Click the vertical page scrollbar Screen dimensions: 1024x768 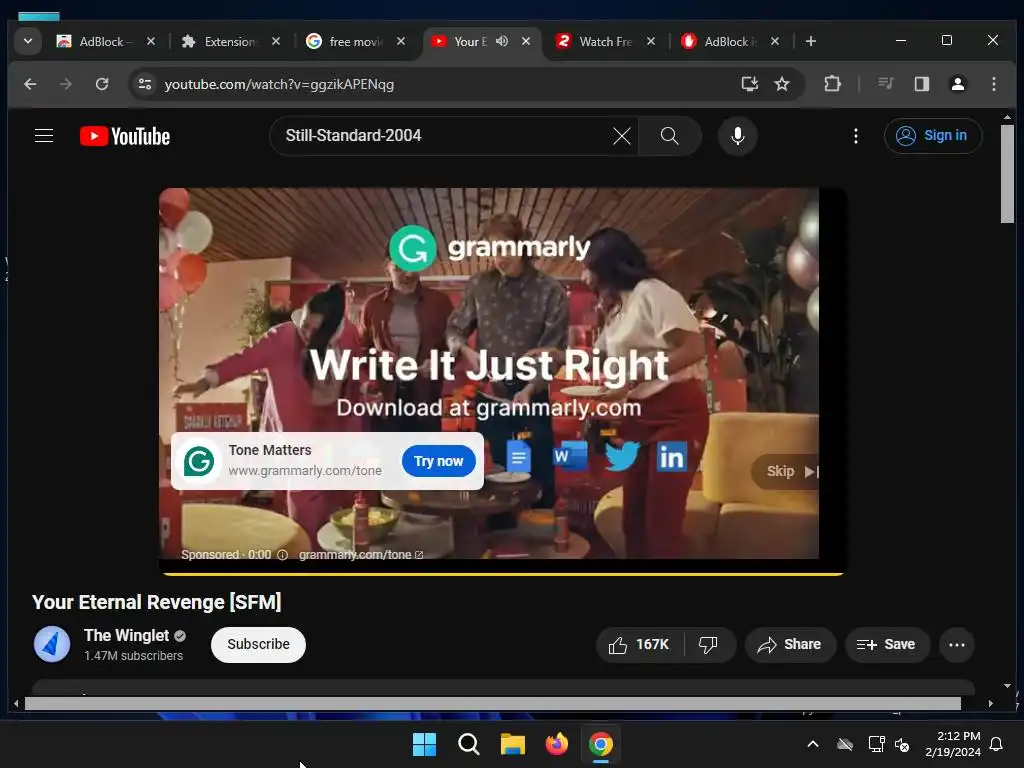[x=1008, y=174]
